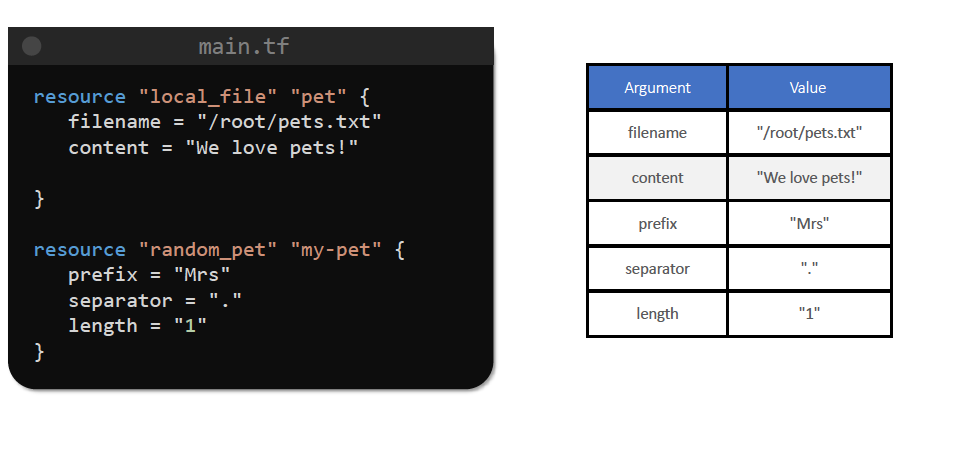Click the length = "1" code line

[x=137, y=325]
